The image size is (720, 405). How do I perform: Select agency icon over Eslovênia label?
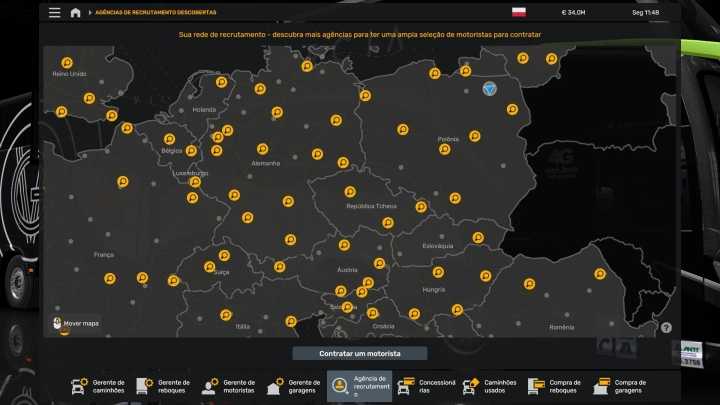(348, 307)
